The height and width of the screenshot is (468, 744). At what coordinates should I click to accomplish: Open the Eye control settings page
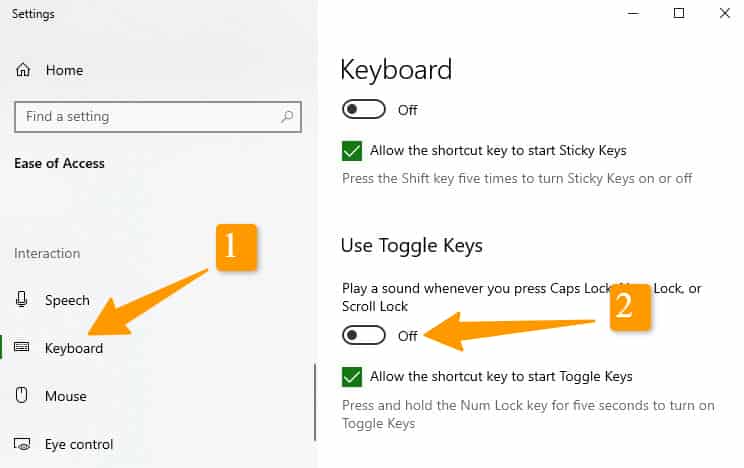pyautogui.click(x=79, y=444)
